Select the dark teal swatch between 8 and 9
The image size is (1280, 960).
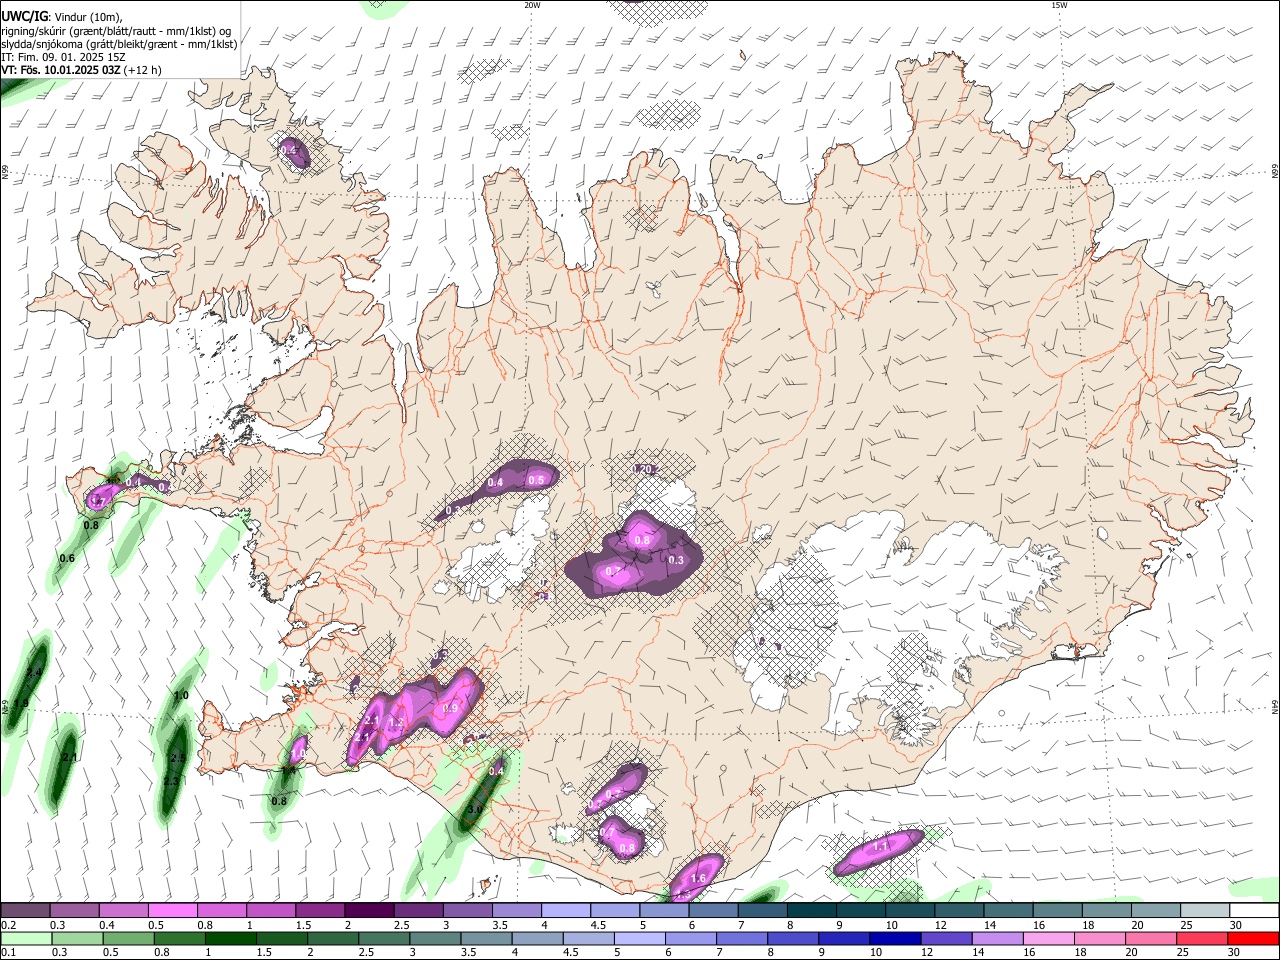(812, 910)
